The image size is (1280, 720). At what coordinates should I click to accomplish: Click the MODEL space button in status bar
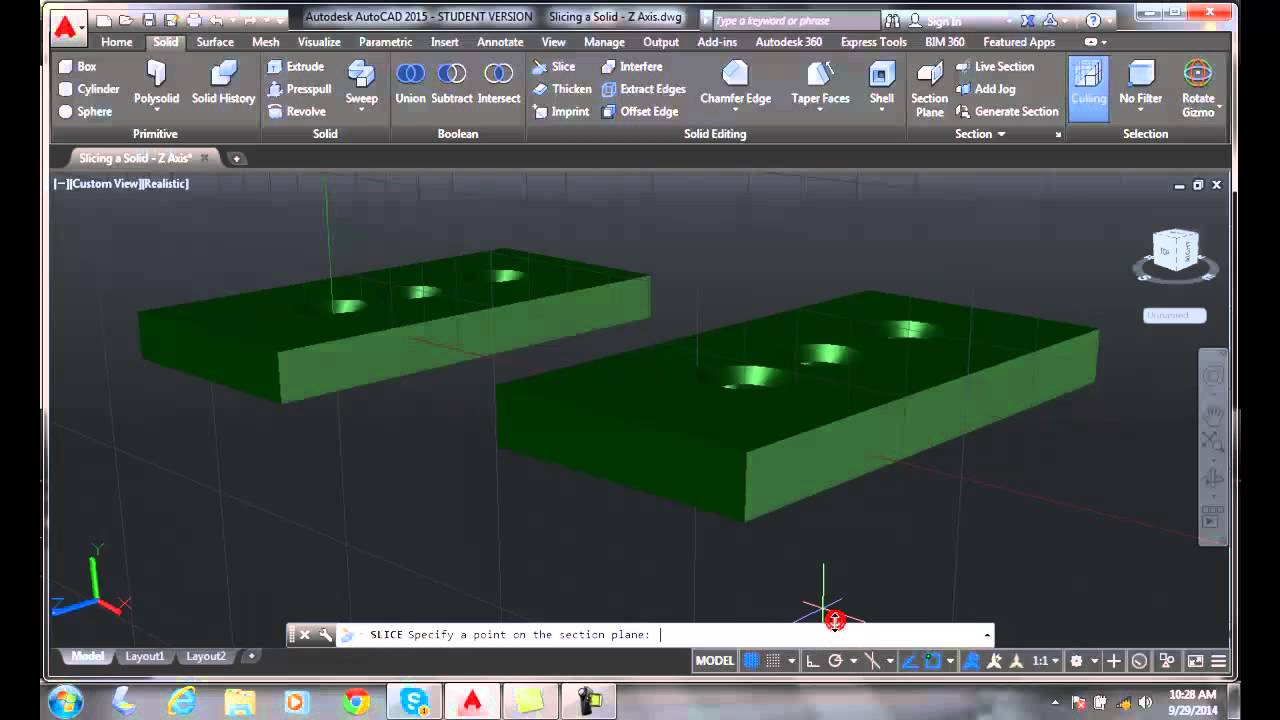tap(714, 661)
